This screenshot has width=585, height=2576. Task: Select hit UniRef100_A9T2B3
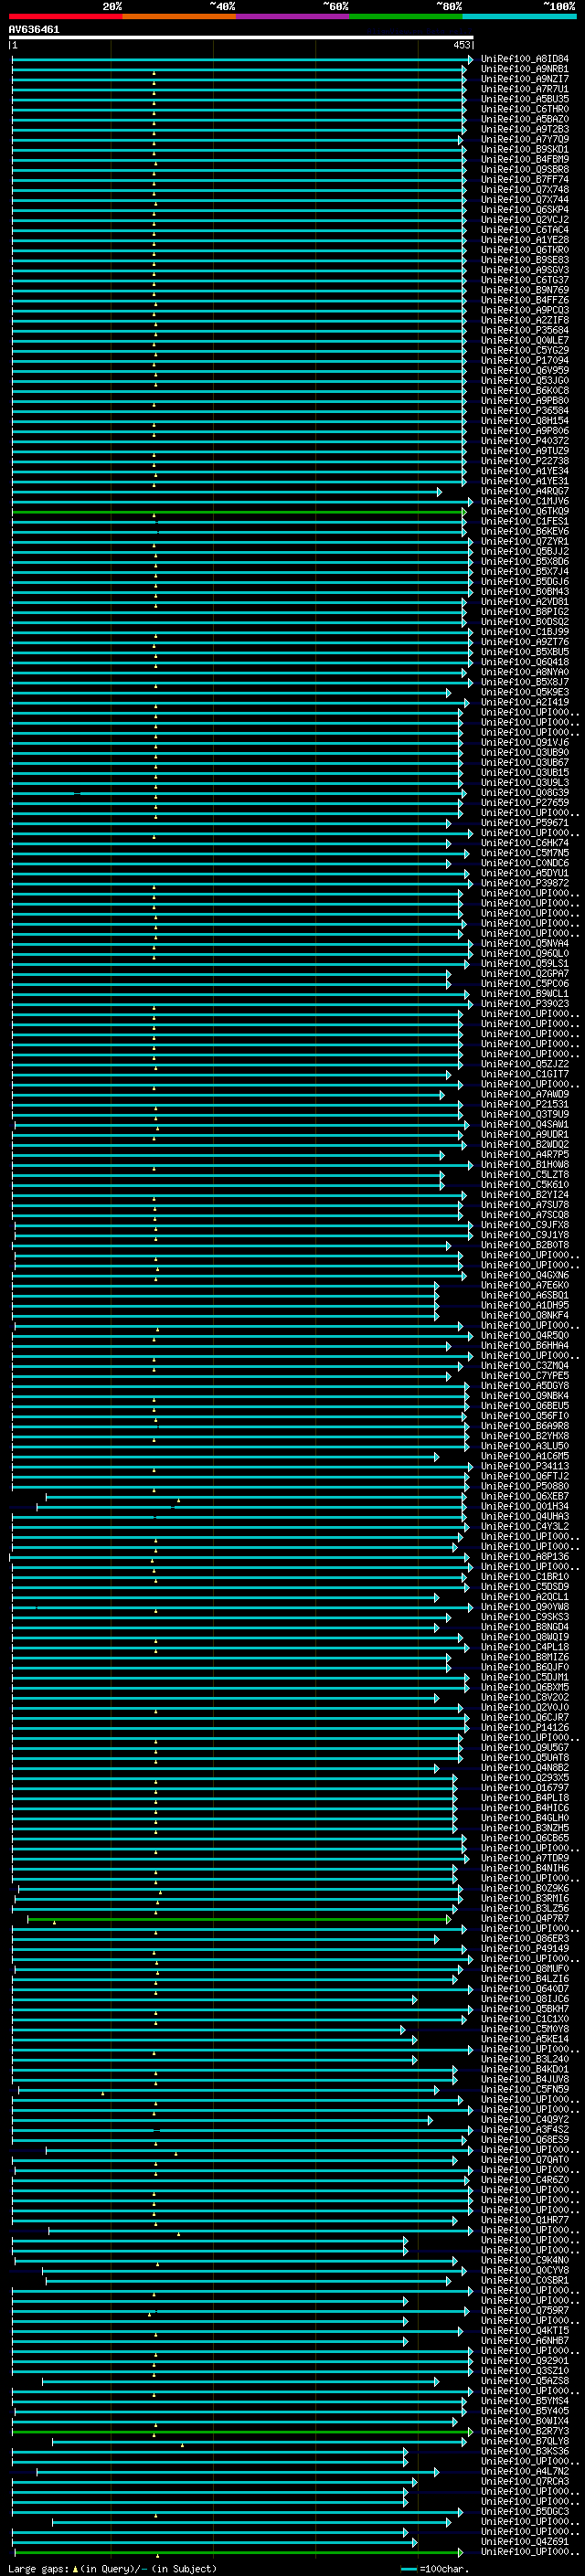pos(525,129)
